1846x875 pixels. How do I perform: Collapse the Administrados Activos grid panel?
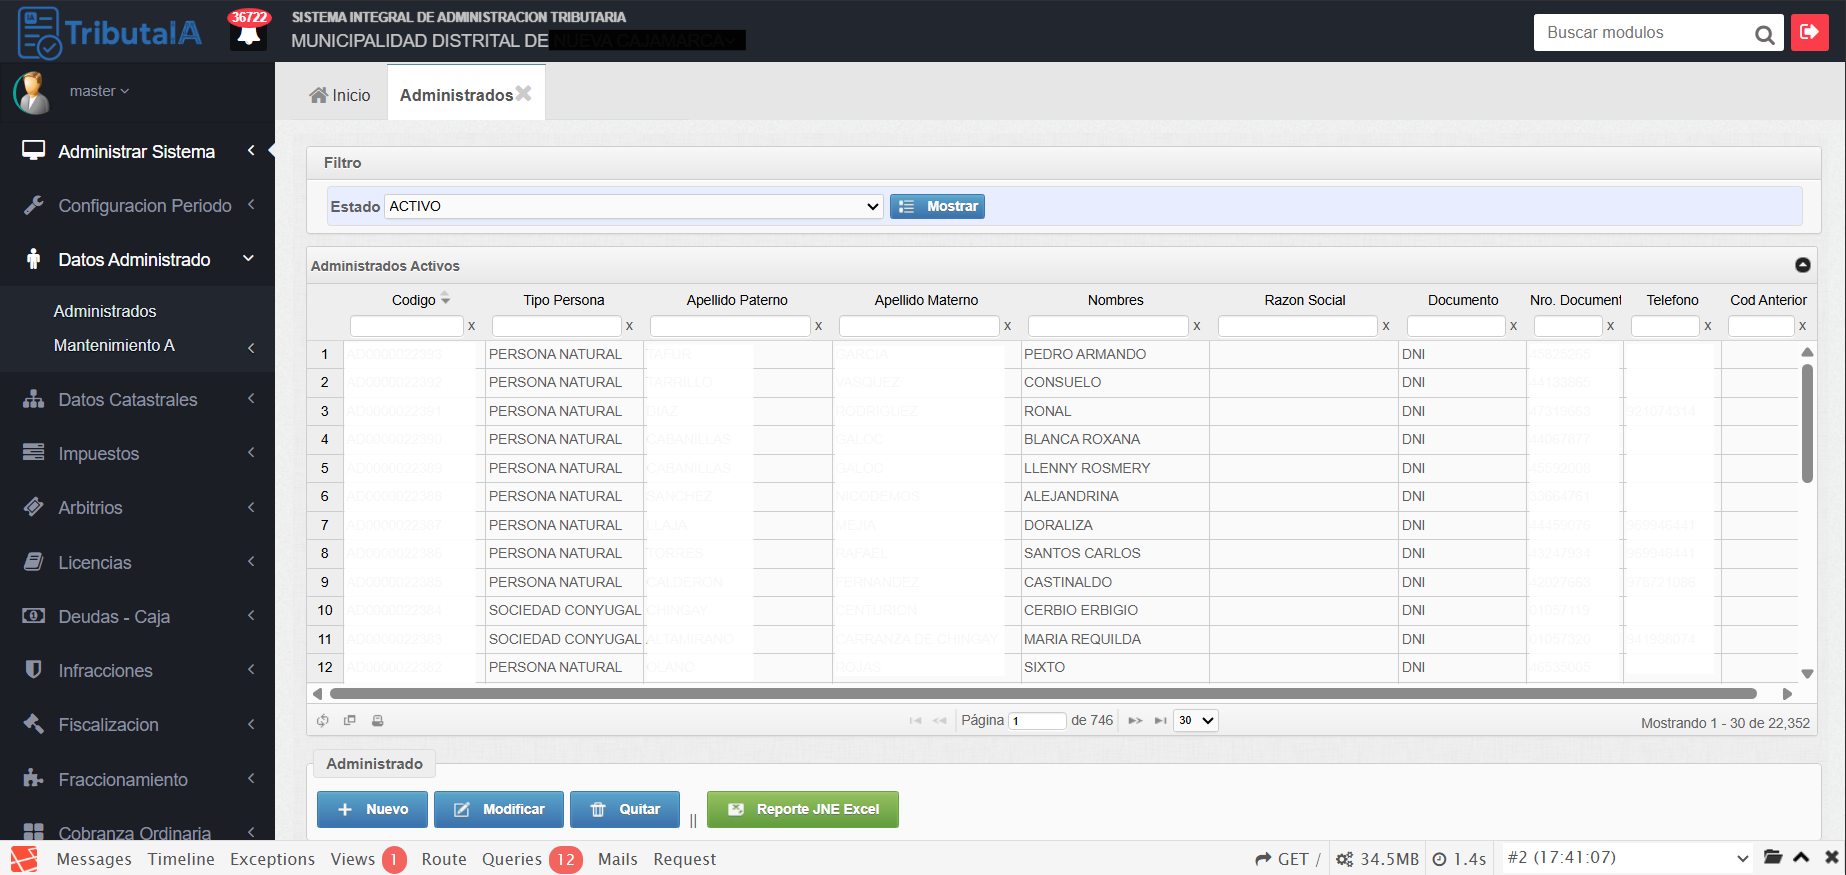pyautogui.click(x=1802, y=265)
